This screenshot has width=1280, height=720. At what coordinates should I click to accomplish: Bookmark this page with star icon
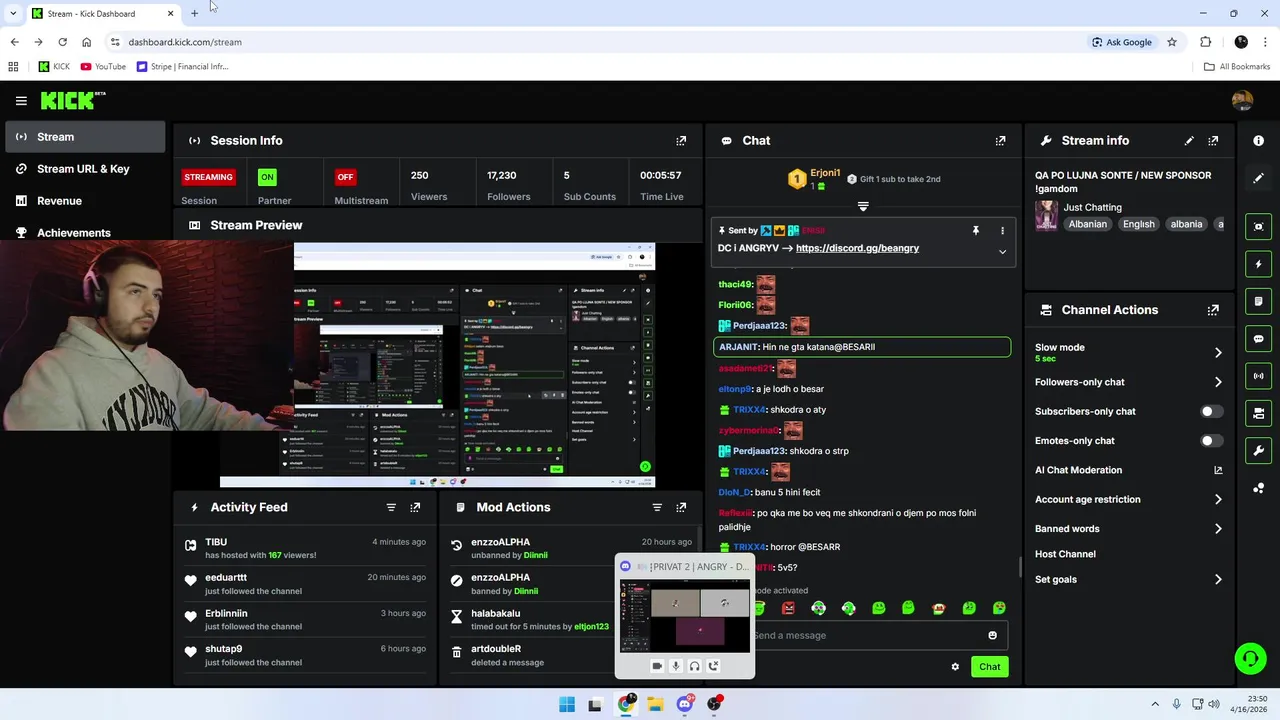(1172, 42)
